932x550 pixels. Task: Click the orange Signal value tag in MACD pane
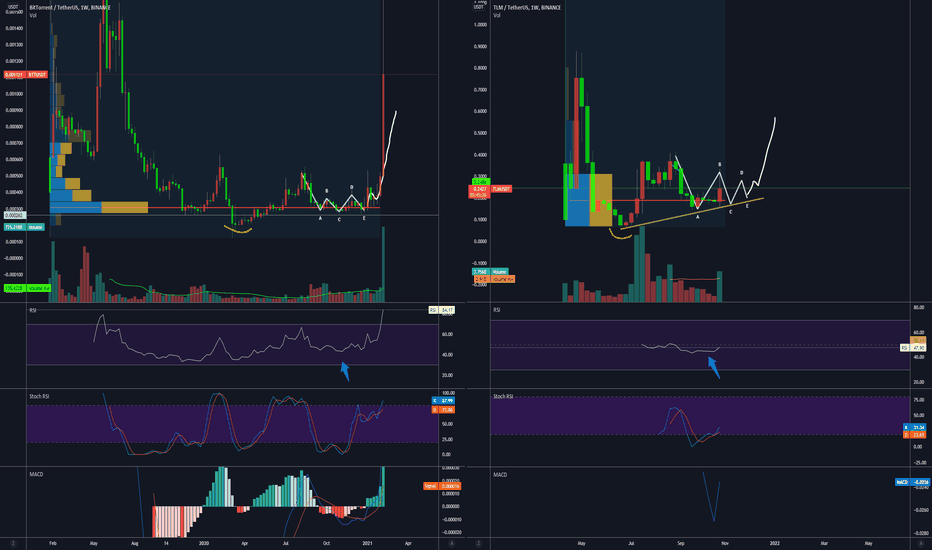[442, 486]
